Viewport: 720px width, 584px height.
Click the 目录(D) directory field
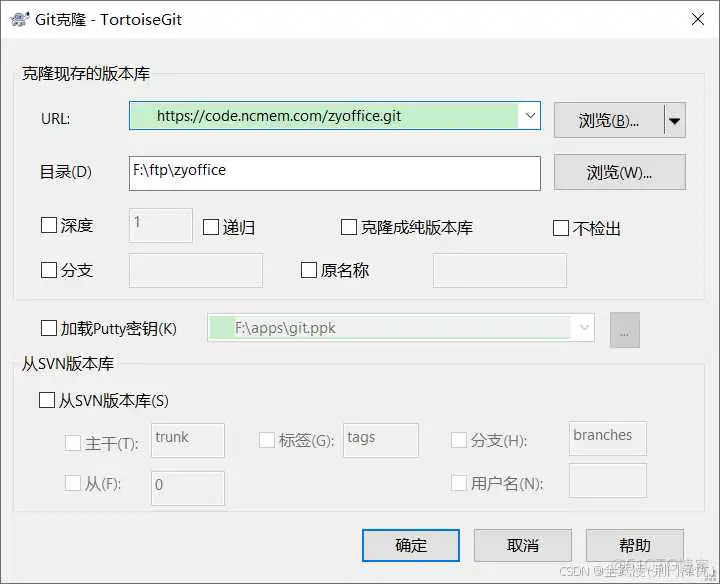pos(335,173)
